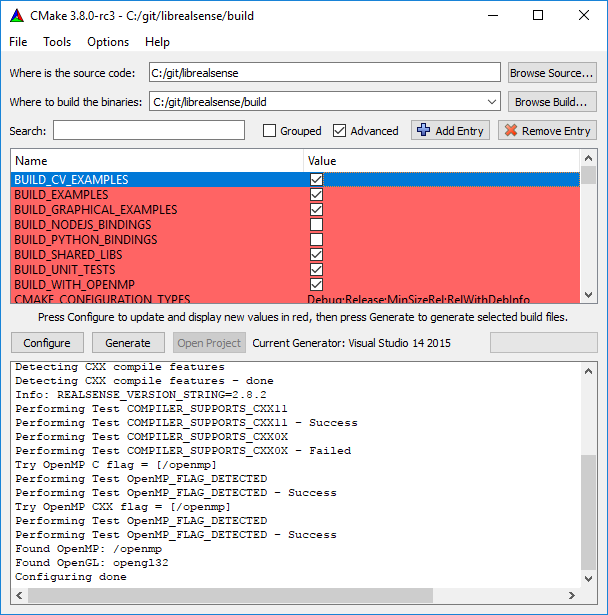Click the CMake logo icon in title bar
This screenshot has width=608, height=615.
[18, 15]
